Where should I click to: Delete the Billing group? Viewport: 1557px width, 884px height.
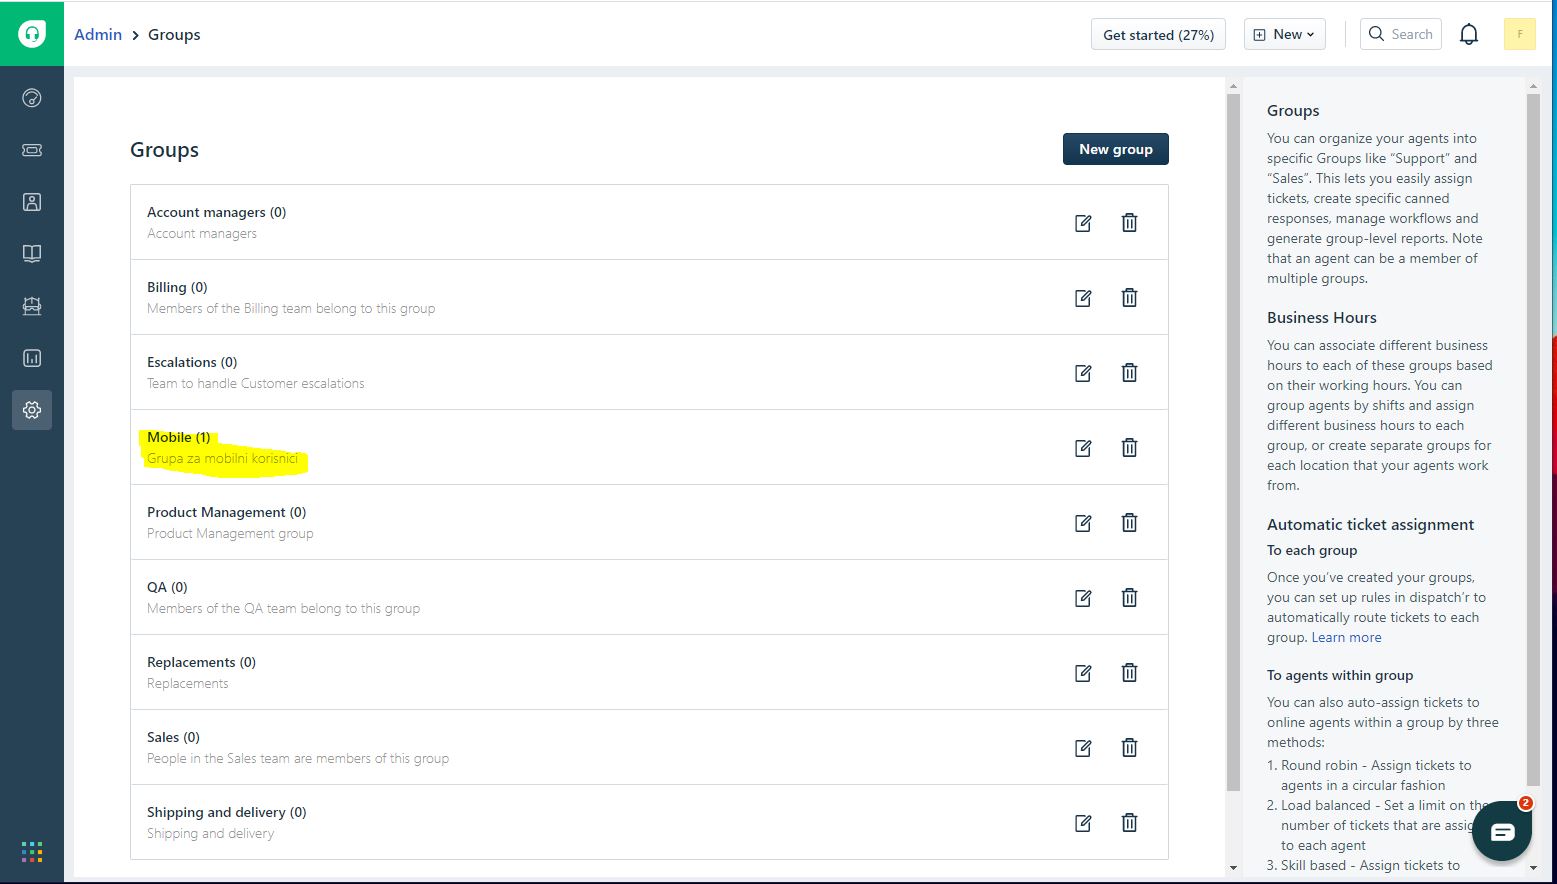1129,298
